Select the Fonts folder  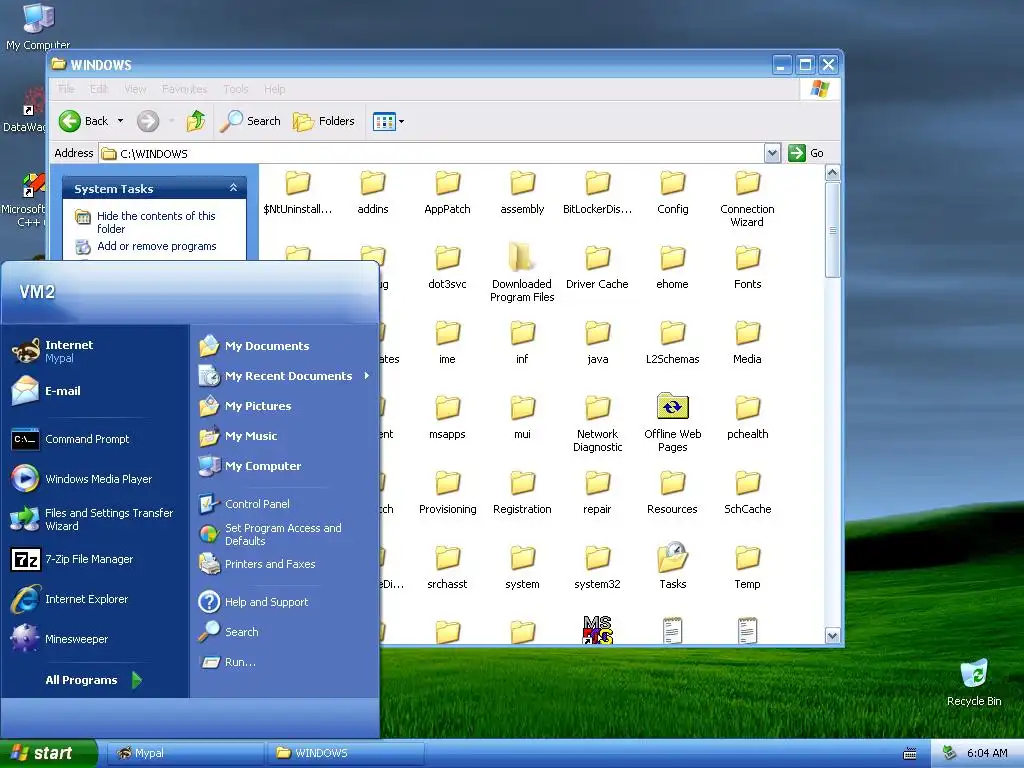[x=747, y=268]
